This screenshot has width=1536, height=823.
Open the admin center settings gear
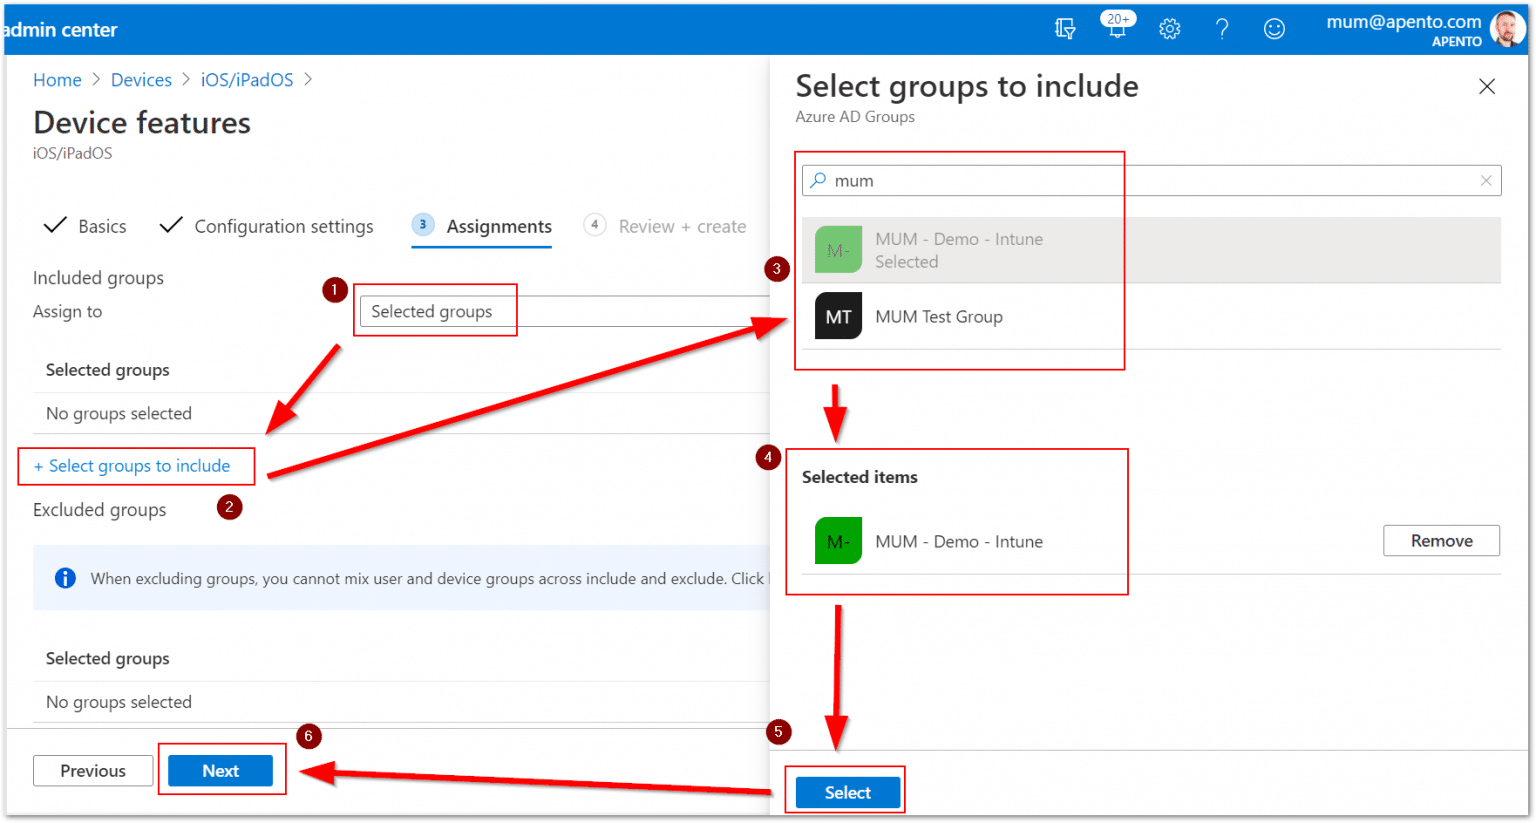point(1170,29)
